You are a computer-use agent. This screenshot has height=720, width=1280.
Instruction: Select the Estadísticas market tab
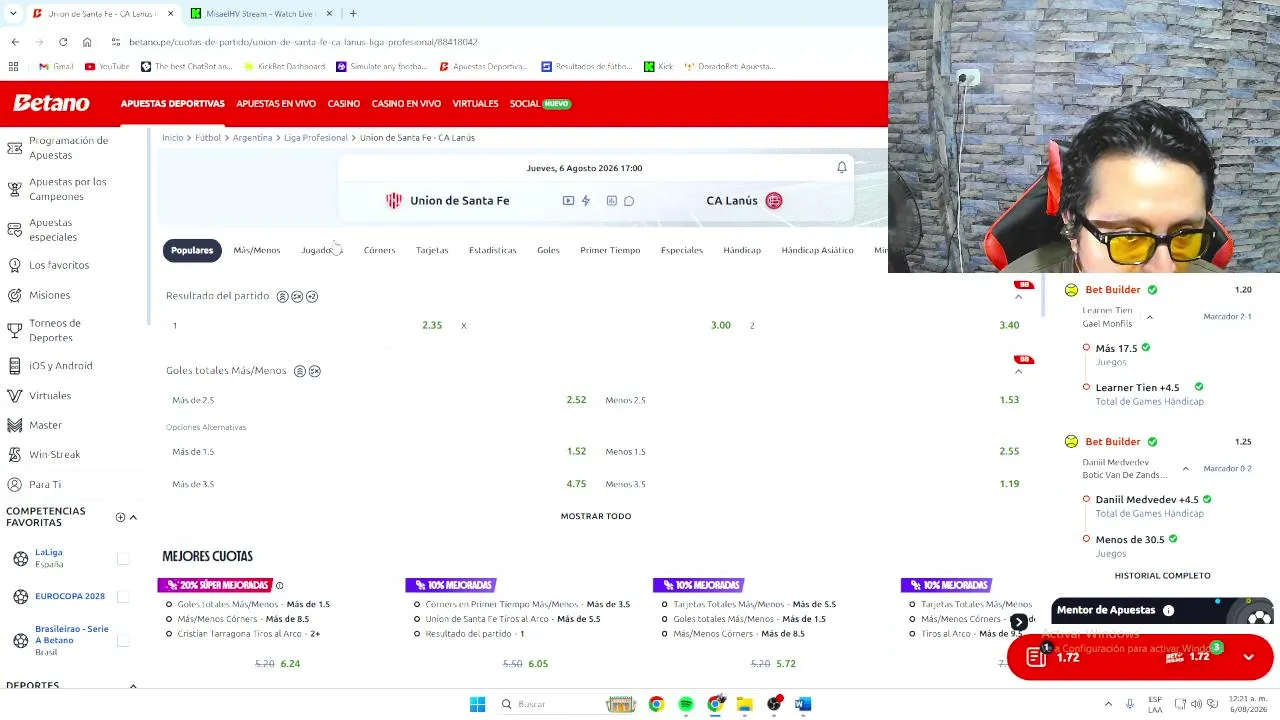tap(493, 250)
